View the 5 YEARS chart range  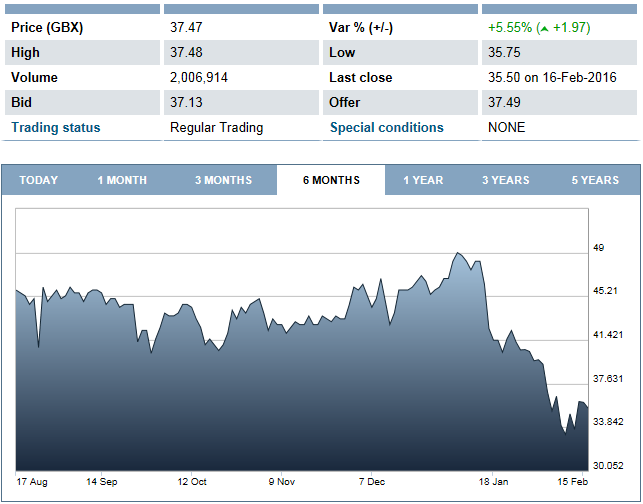[x=595, y=180]
